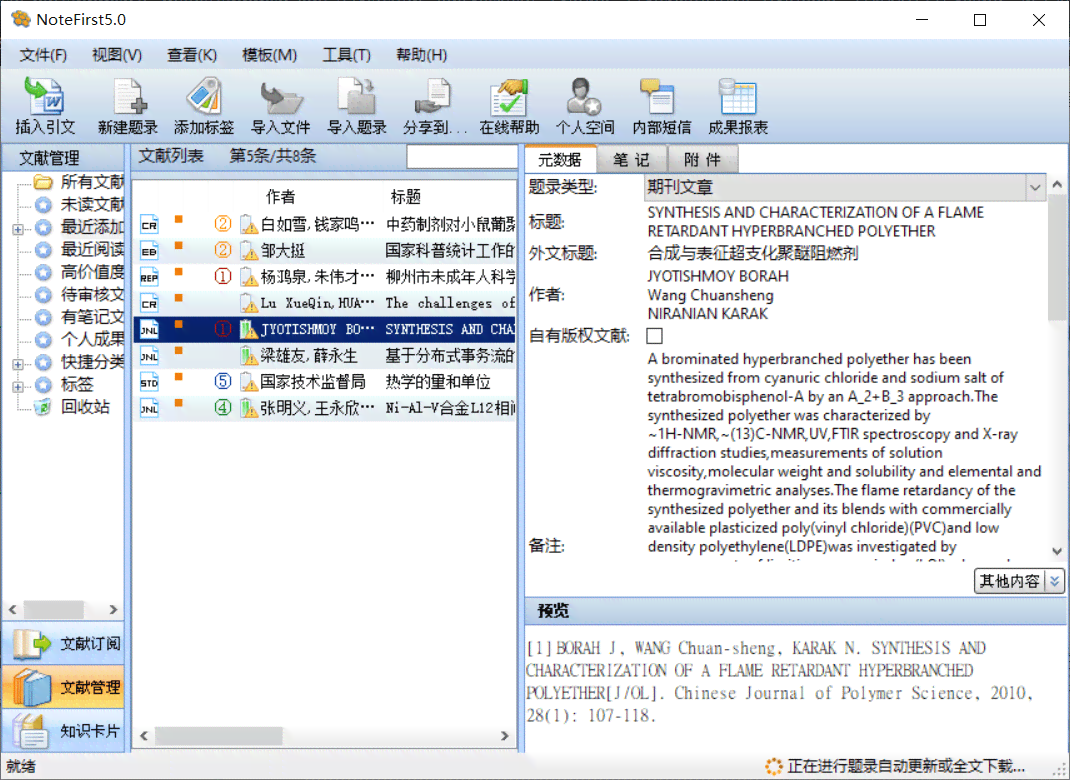Screen dimensions: 1070x780
Task: Click the 导入题录 toolbar icon
Action: [x=357, y=106]
